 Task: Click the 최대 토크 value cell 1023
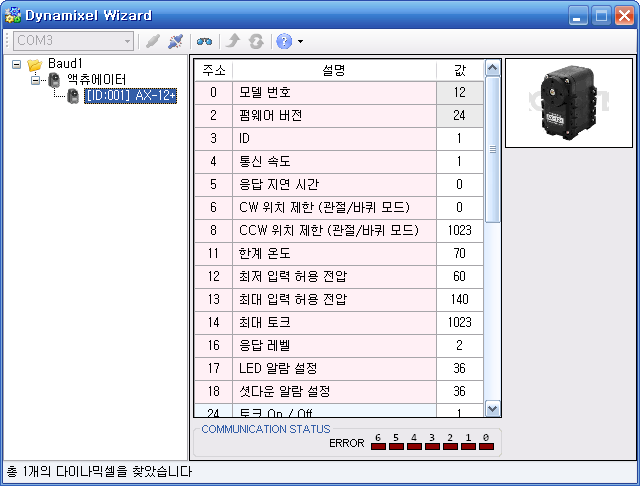[x=459, y=322]
